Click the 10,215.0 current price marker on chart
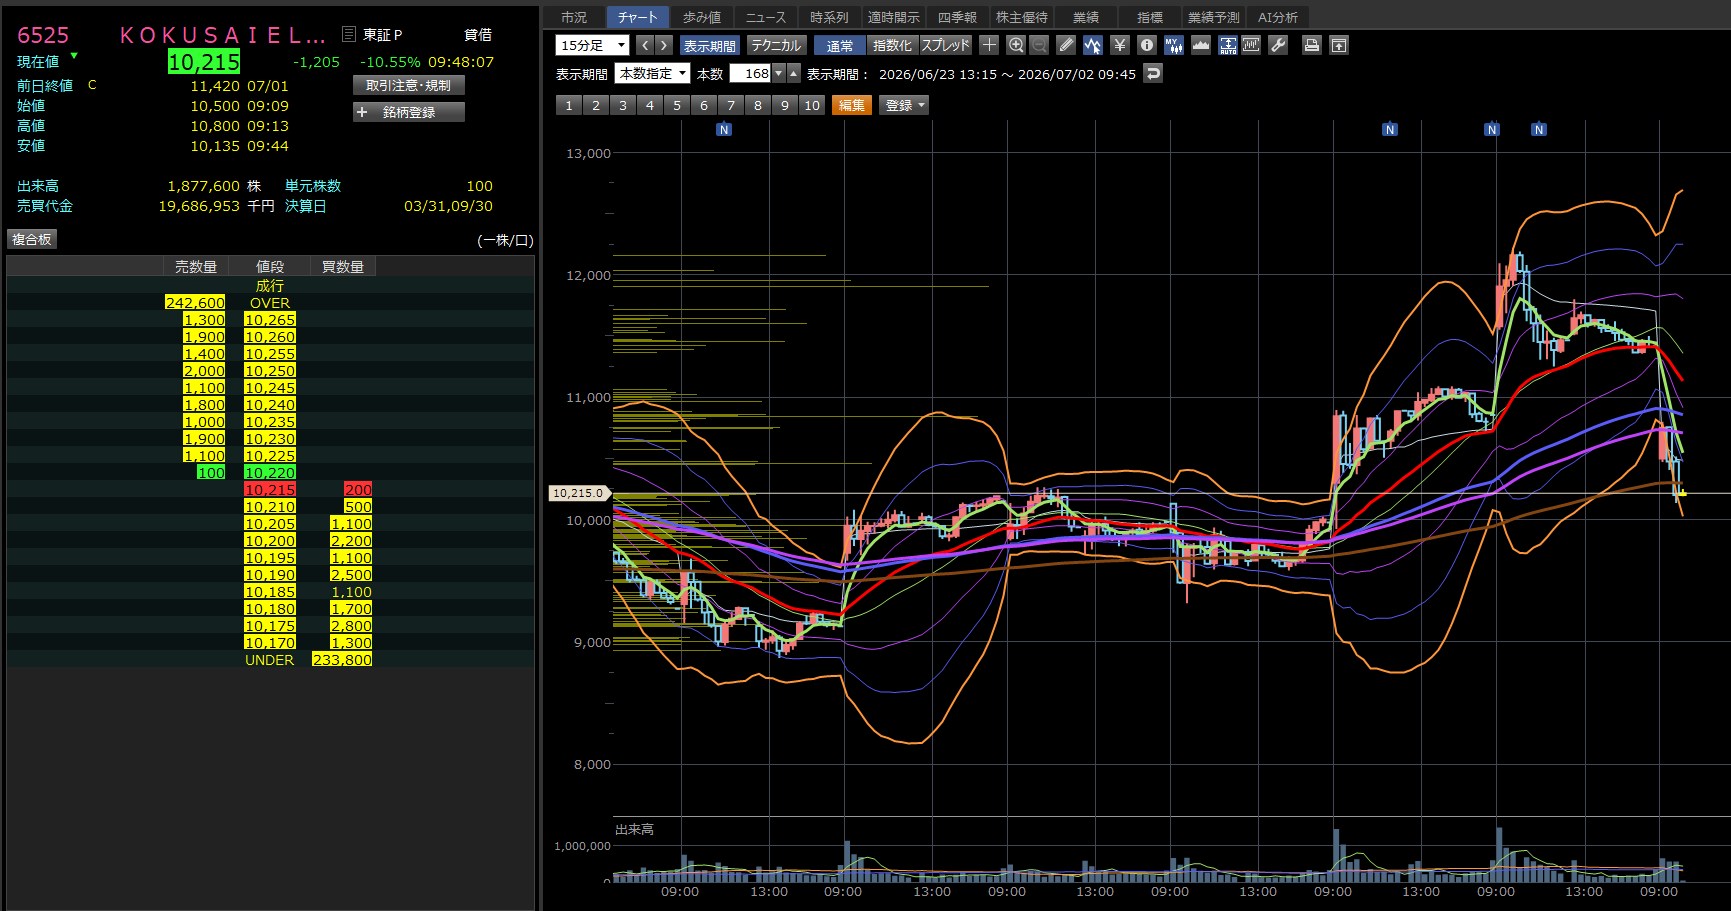Image resolution: width=1731 pixels, height=911 pixels. click(579, 493)
